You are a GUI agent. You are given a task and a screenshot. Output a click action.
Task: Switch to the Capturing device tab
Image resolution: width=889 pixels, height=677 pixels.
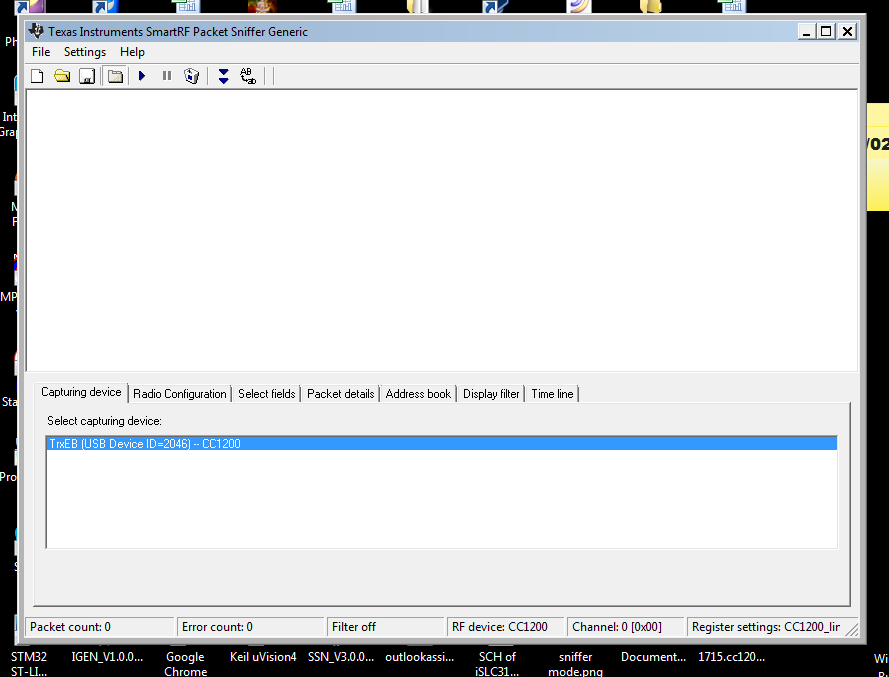point(81,392)
